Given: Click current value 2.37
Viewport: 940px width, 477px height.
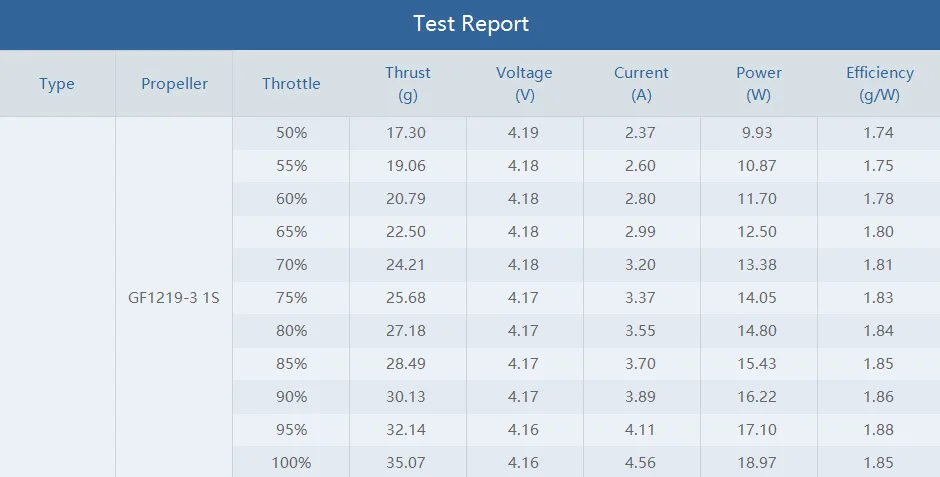Looking at the screenshot, I should click(640, 133).
